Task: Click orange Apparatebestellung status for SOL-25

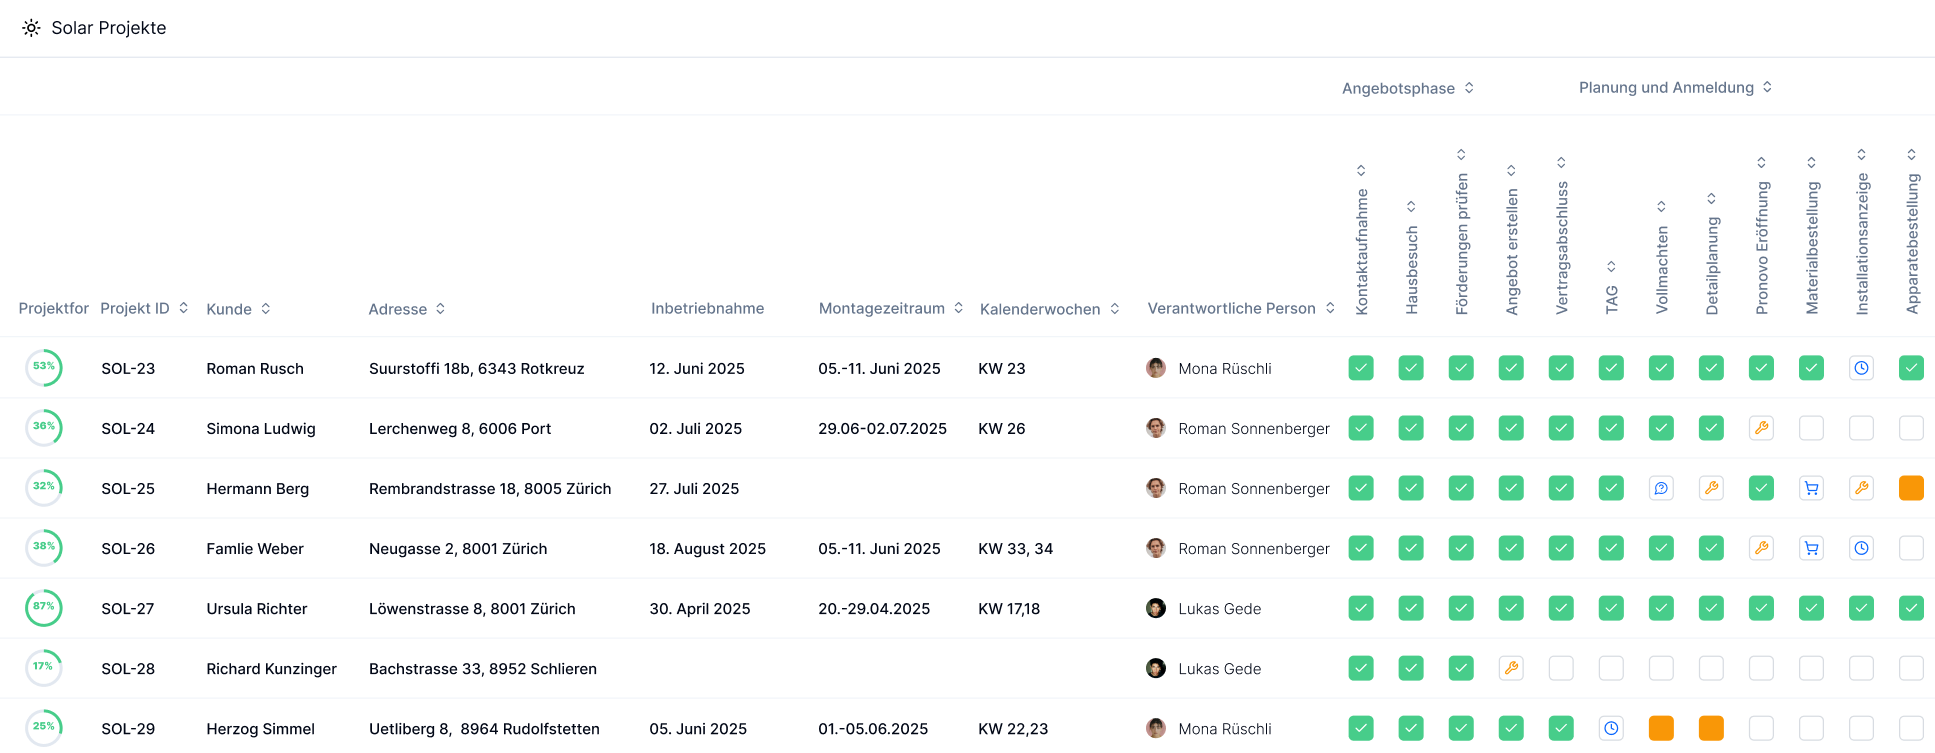Action: [x=1911, y=488]
